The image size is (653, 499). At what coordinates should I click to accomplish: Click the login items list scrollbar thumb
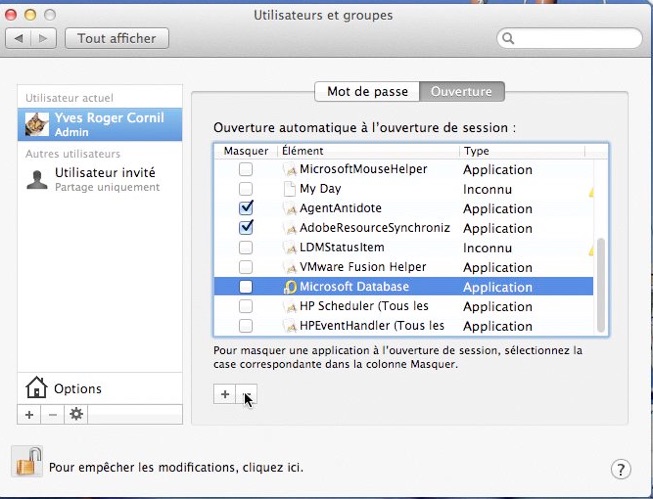(601, 285)
